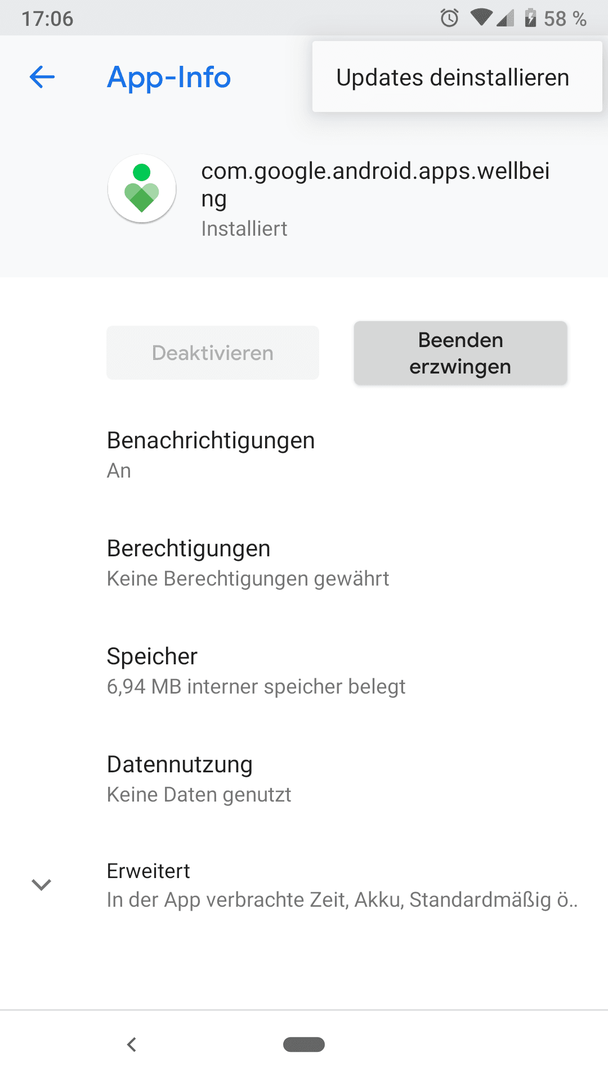Tap the navigation bar back chevron
This screenshot has width=608, height=1080.
point(132,1044)
